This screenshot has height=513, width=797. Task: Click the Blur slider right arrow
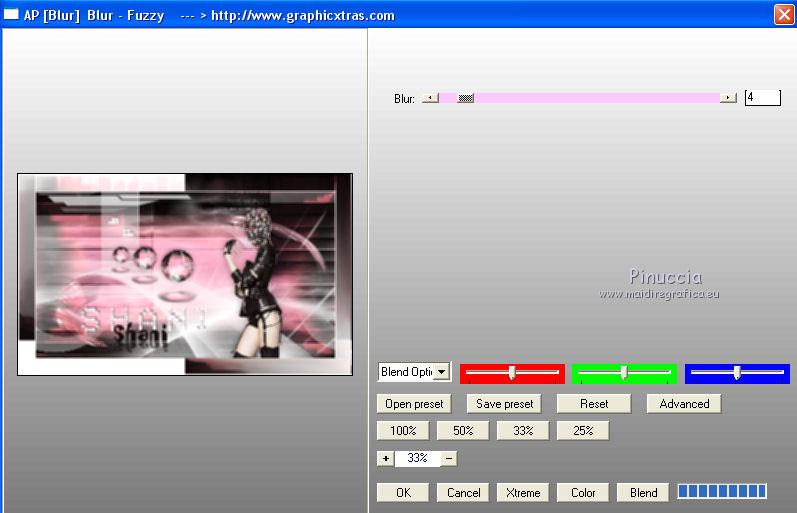tap(728, 98)
